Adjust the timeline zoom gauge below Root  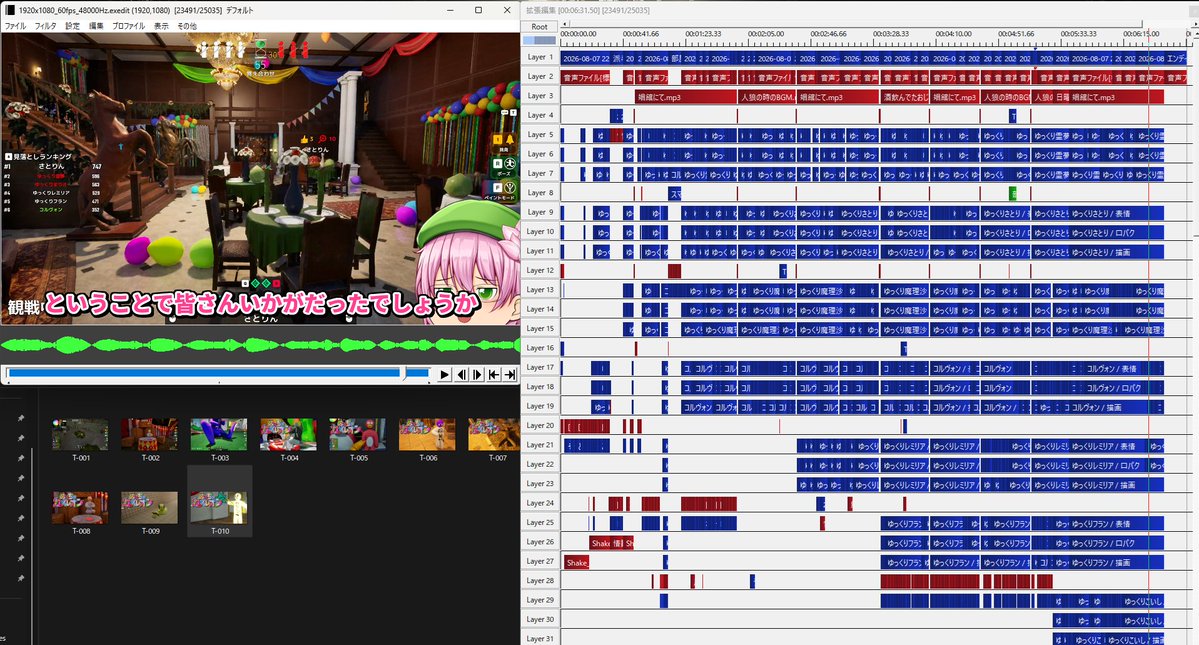coord(539,41)
